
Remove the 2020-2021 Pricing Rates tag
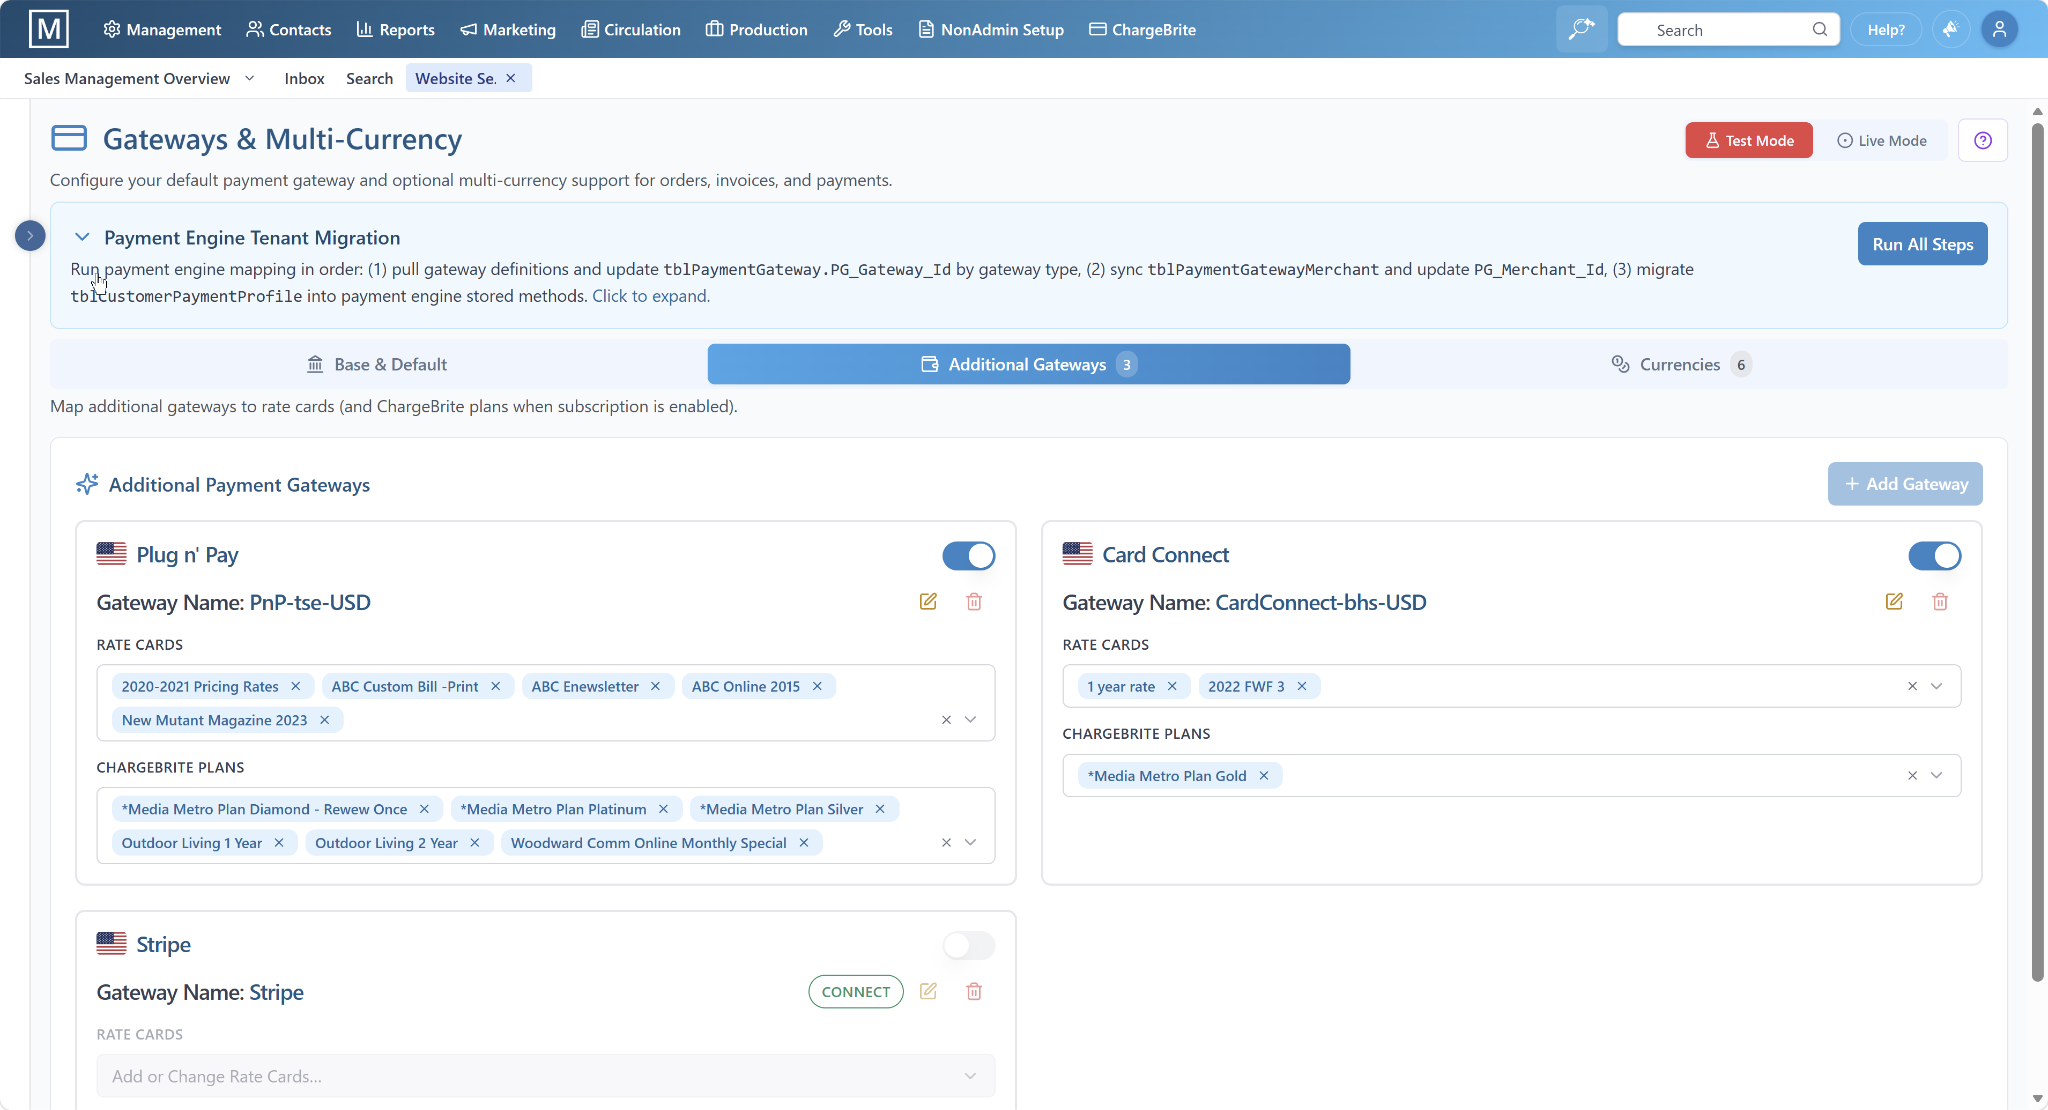click(x=296, y=686)
